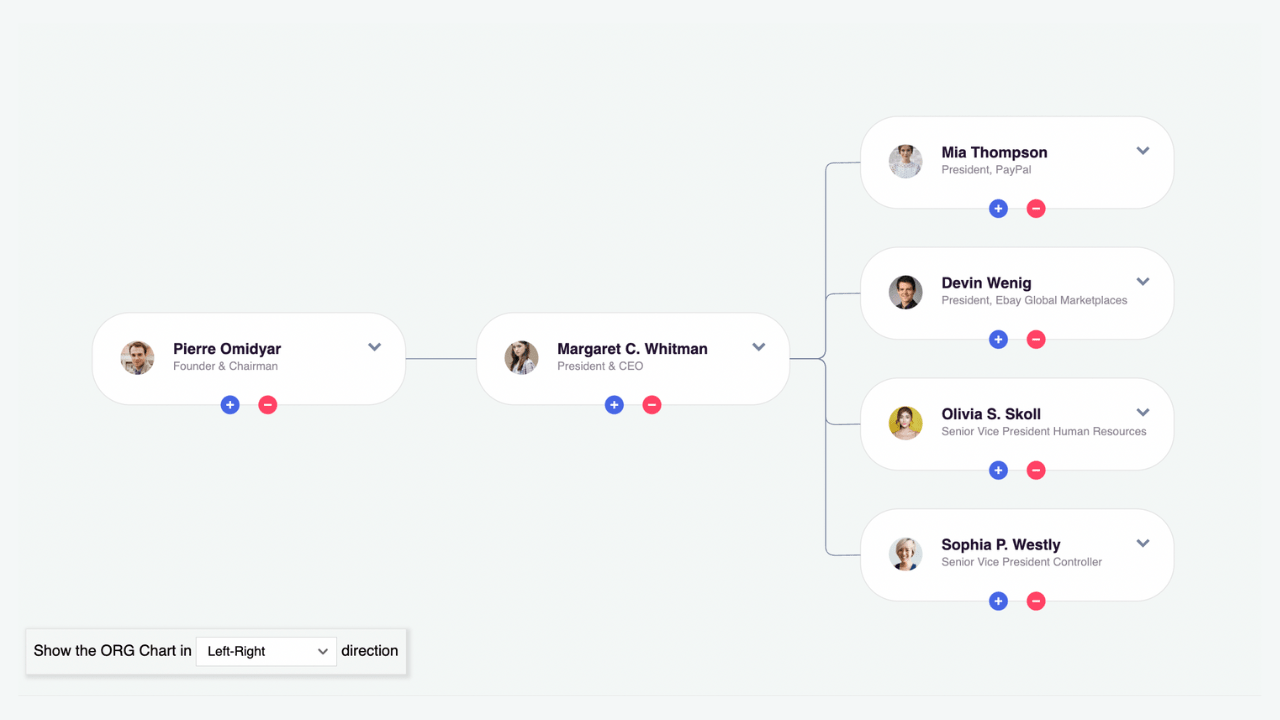Click 'Senior Vice President Human Resources' text

1044,432
